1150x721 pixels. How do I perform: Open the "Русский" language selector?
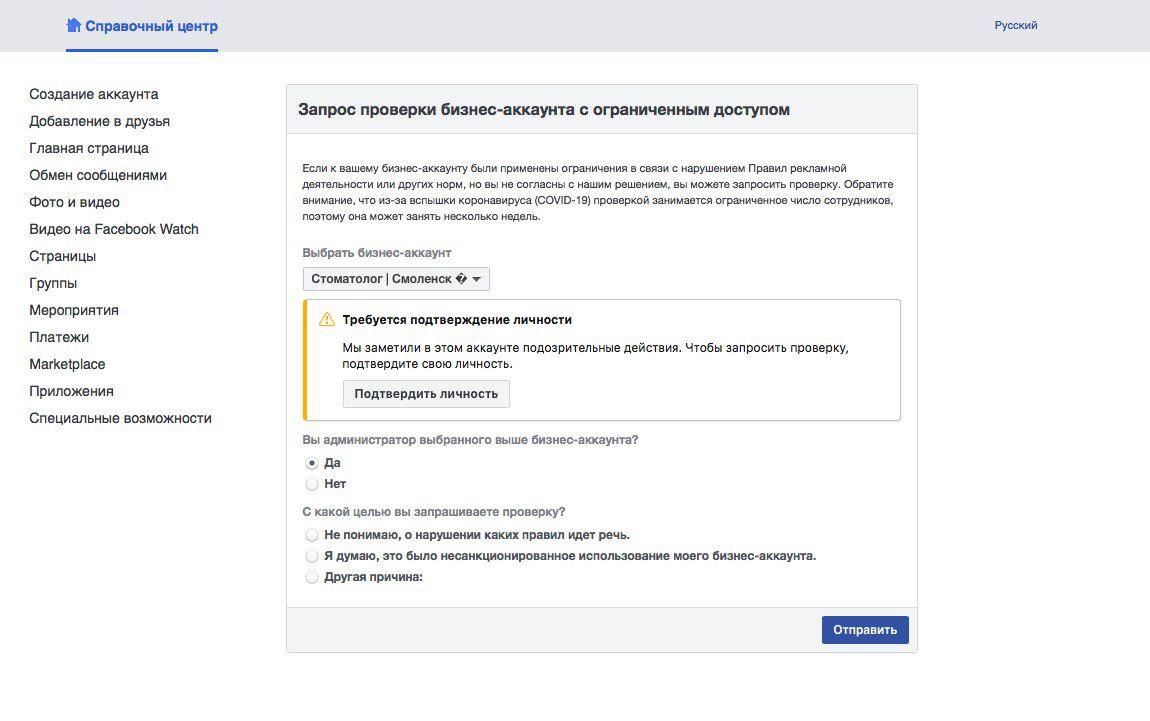click(1015, 25)
